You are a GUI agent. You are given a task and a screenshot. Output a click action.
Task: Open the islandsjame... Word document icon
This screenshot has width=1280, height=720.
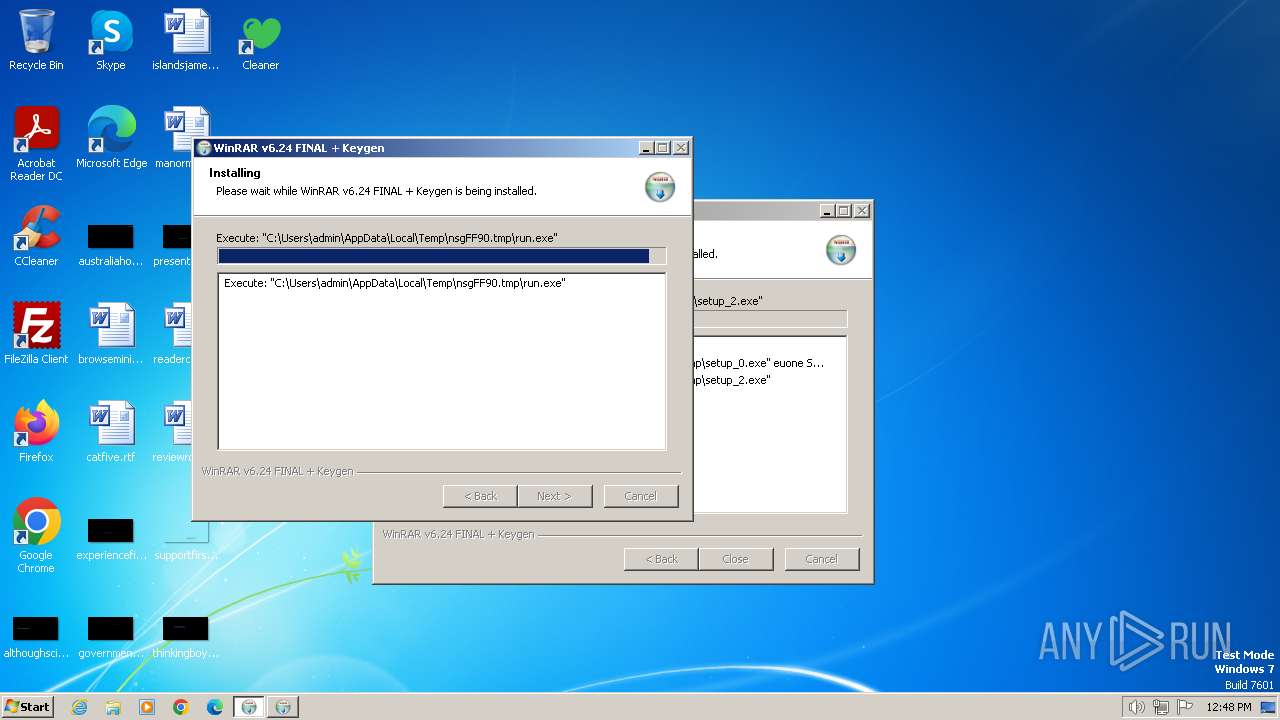[x=186, y=40]
